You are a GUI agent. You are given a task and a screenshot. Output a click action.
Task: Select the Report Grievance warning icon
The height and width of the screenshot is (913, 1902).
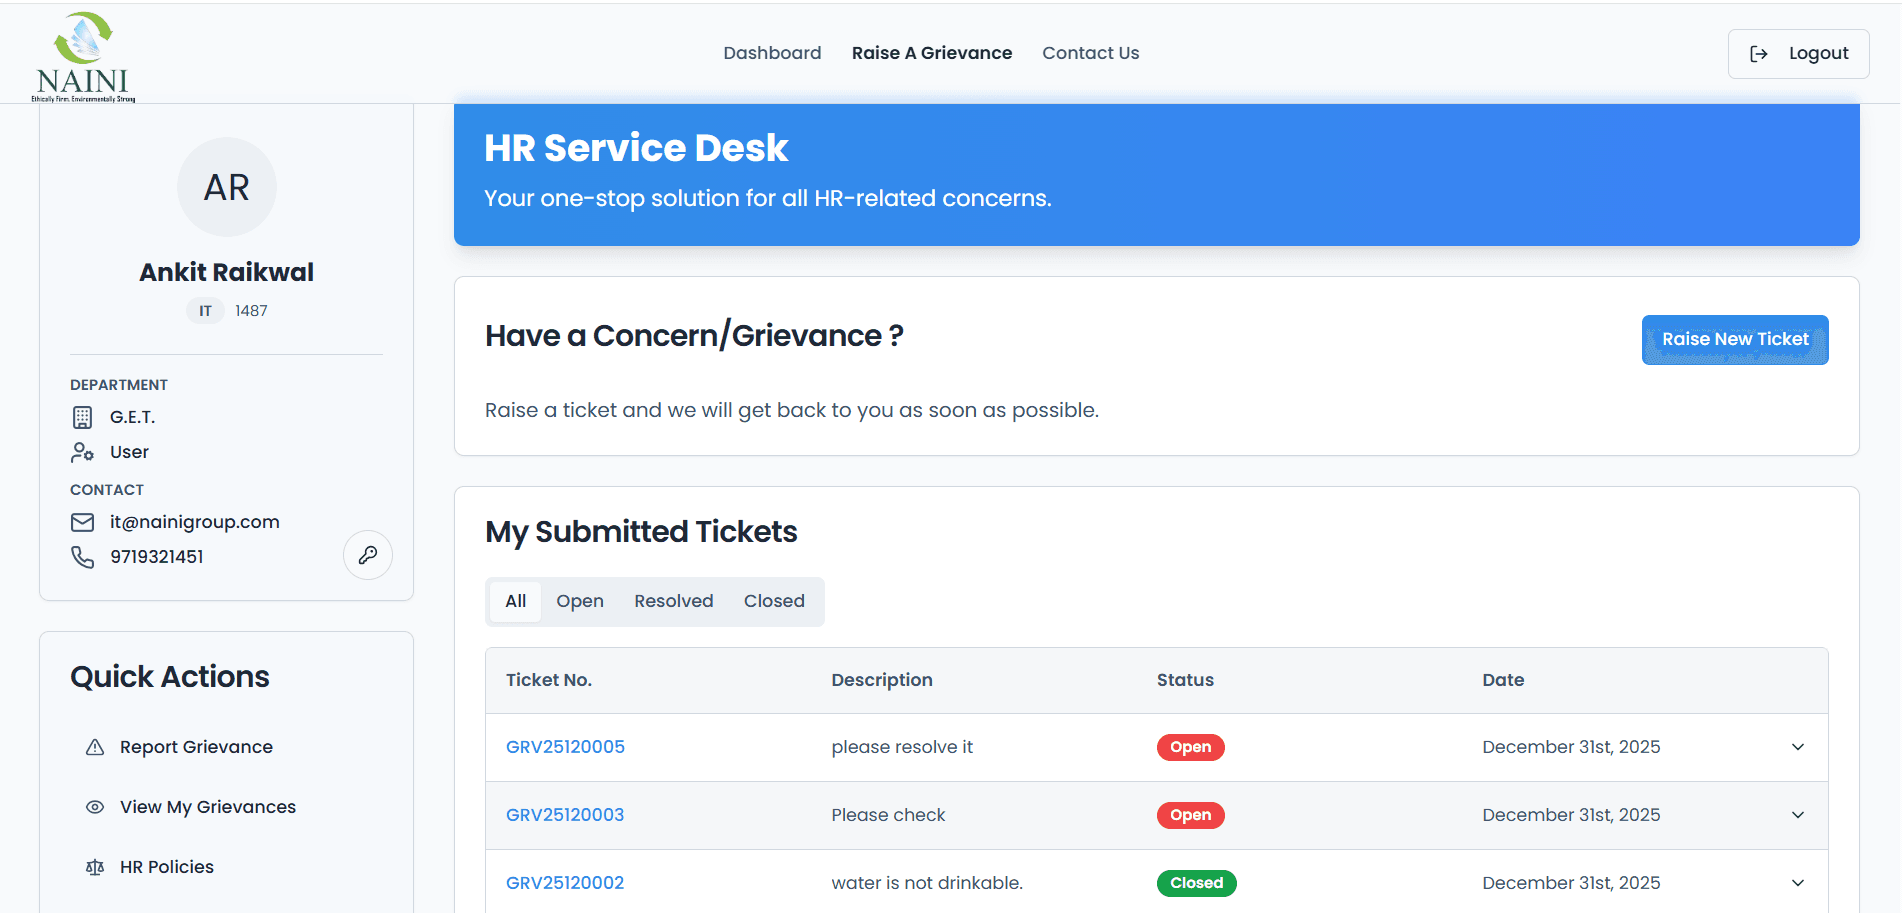pyautogui.click(x=94, y=746)
